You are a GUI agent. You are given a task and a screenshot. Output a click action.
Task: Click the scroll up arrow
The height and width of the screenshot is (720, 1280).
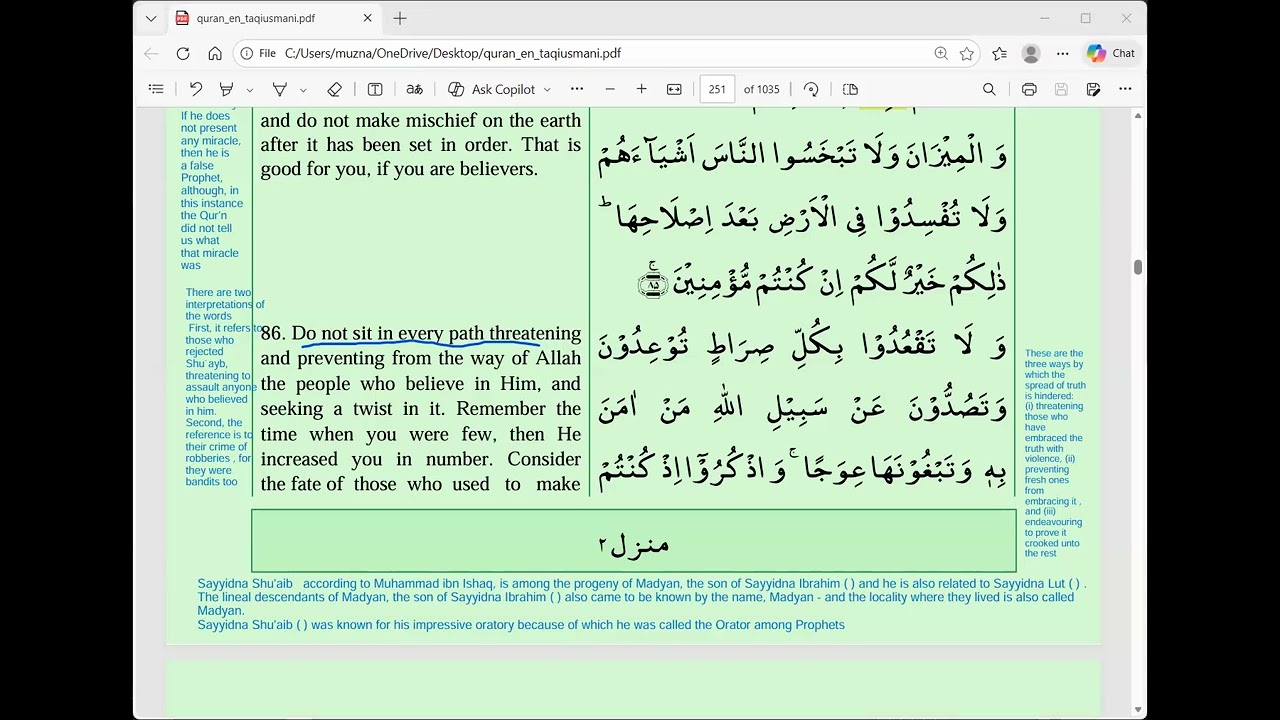[1138, 116]
